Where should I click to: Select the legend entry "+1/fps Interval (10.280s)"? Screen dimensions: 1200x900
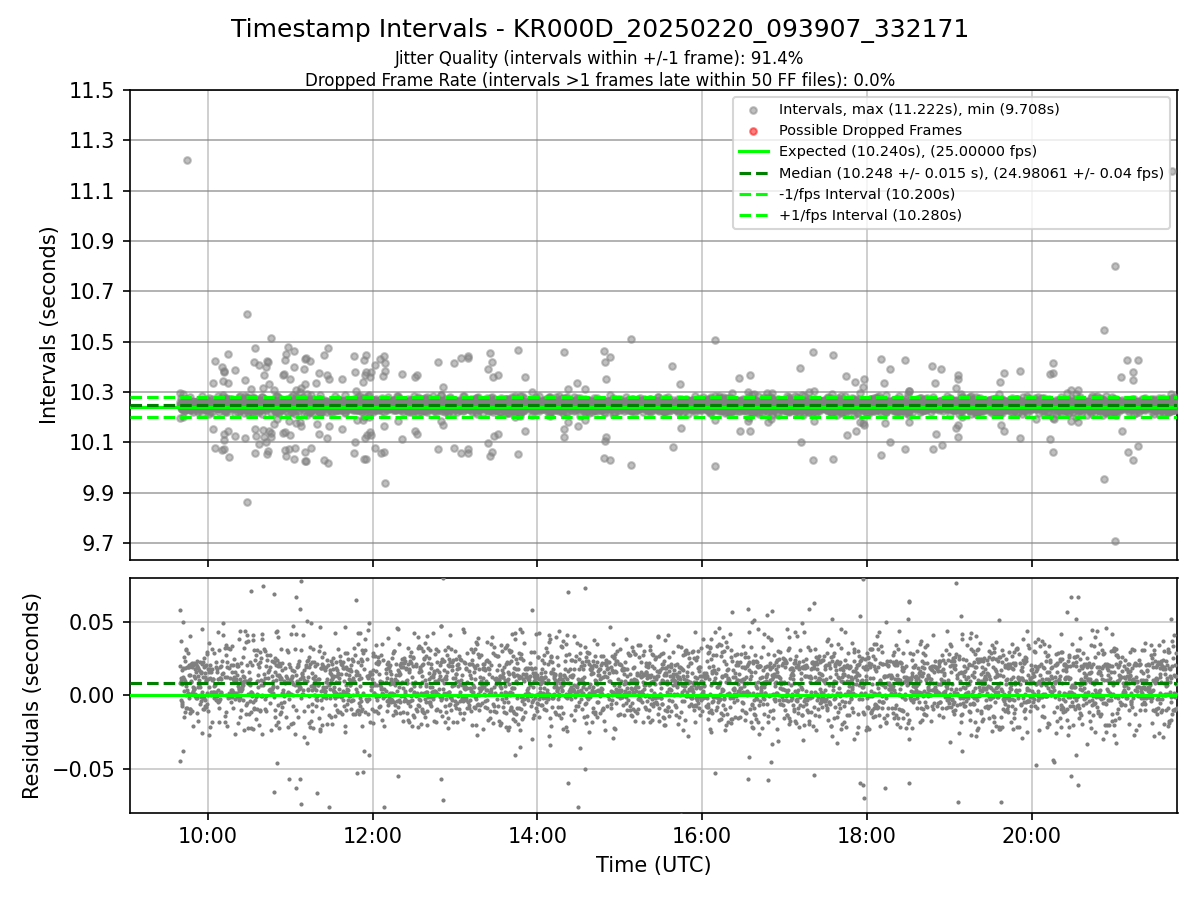(870, 214)
